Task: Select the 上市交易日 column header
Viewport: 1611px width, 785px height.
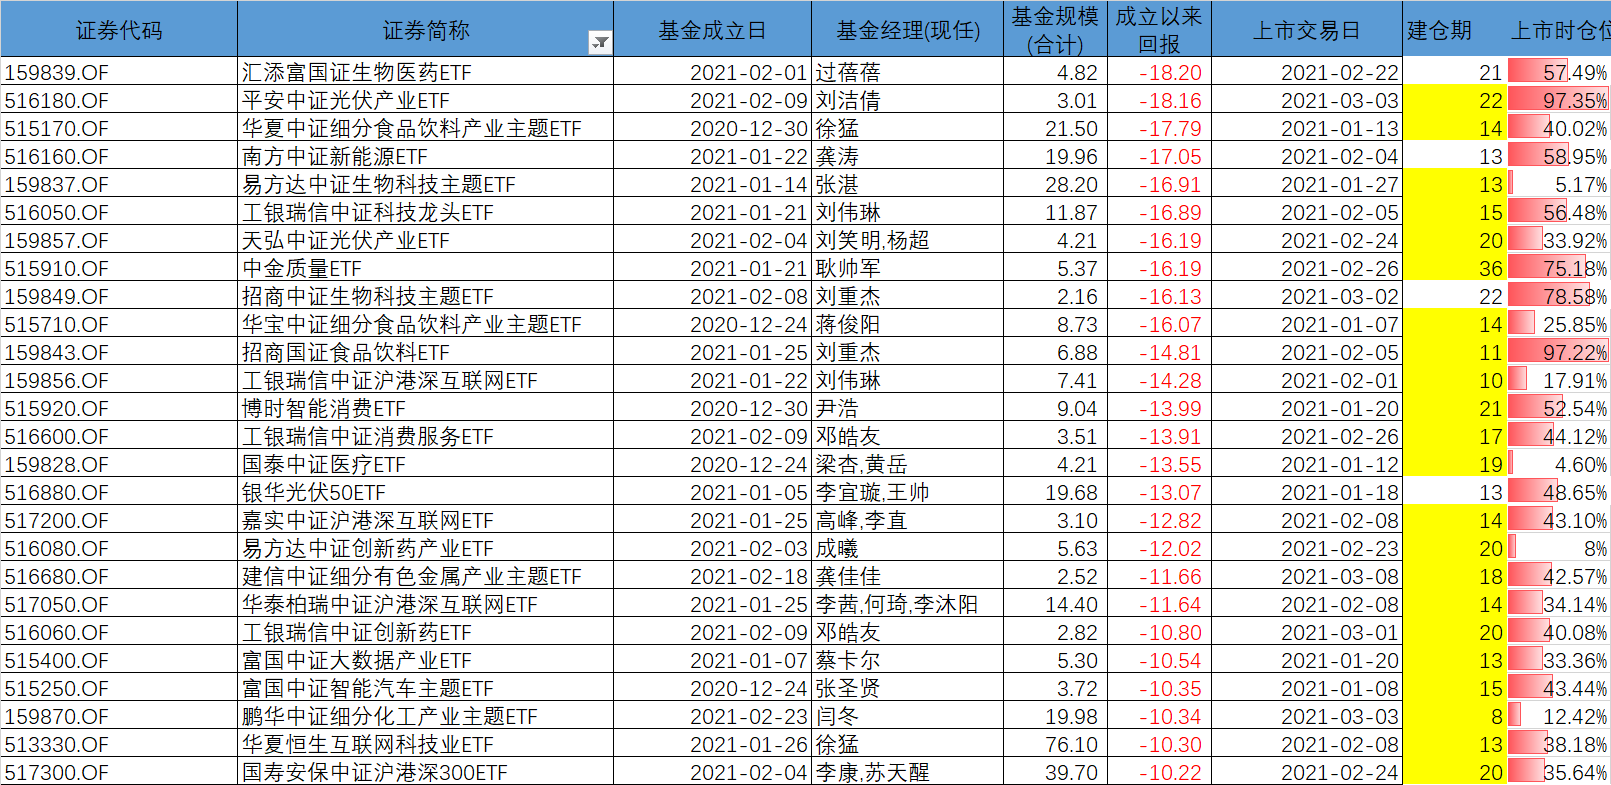Action: click(x=1306, y=29)
